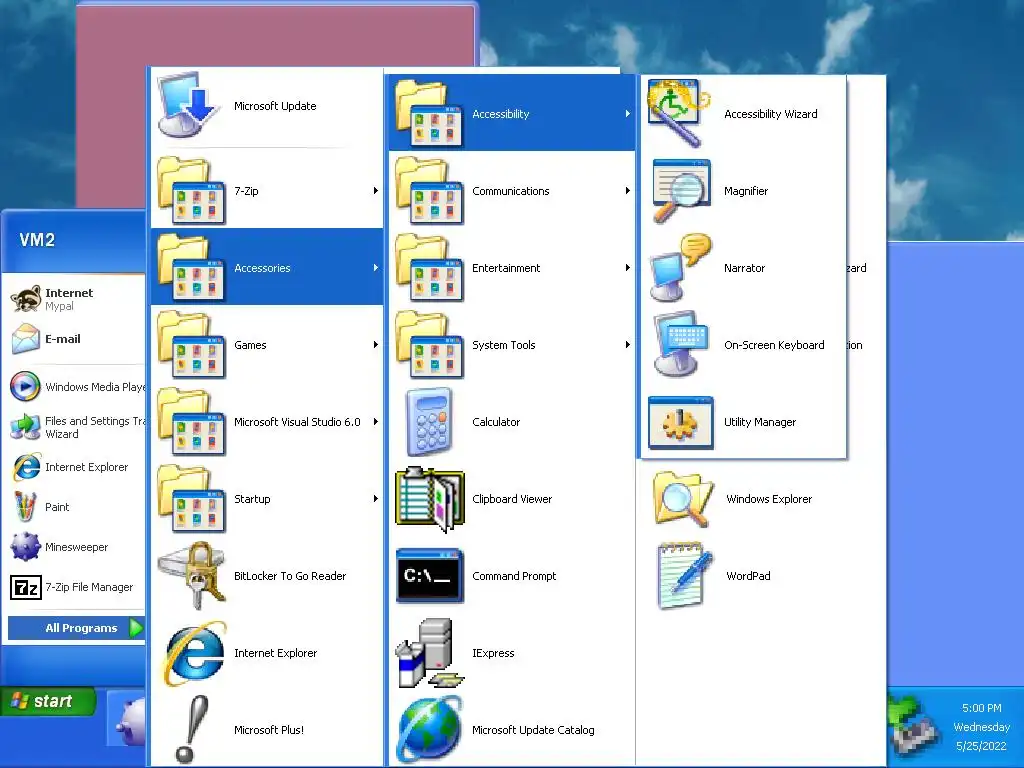Expand the Accessories submenu arrow

tap(376, 268)
